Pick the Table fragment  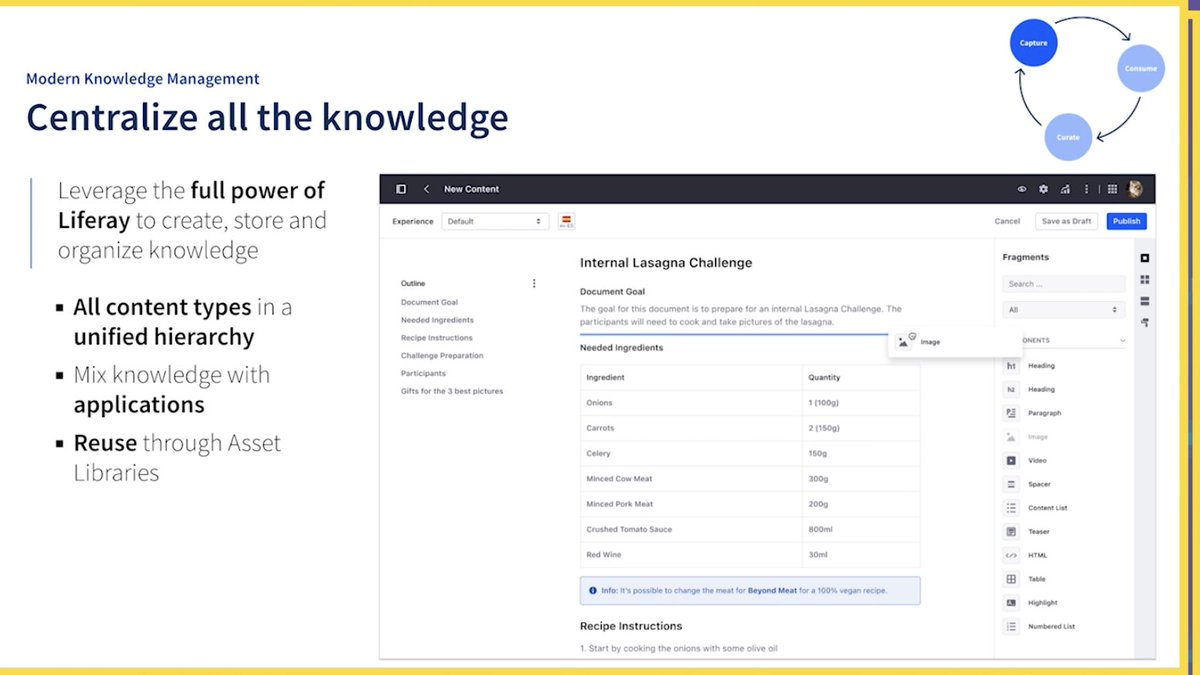tap(1062, 579)
